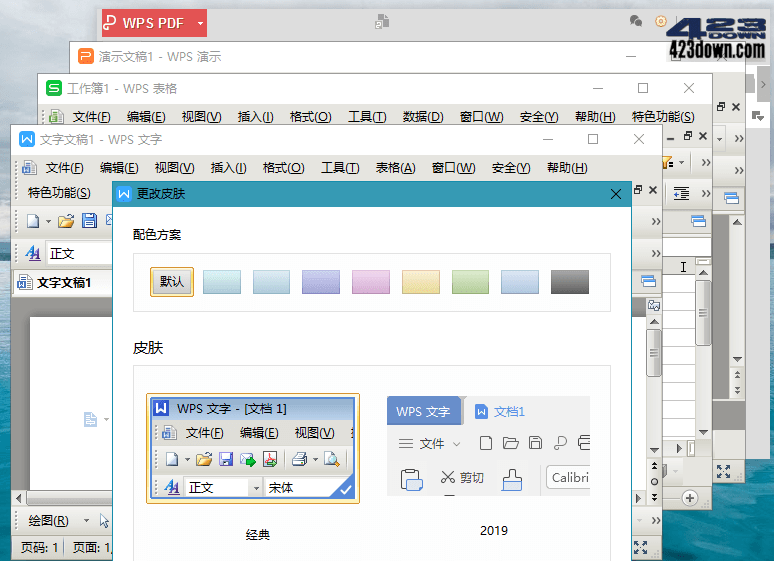Click the blue window panel icon beside the double chevron
Image resolution: width=774 pixels, height=561 pixels.
pyautogui.click(x=698, y=221)
